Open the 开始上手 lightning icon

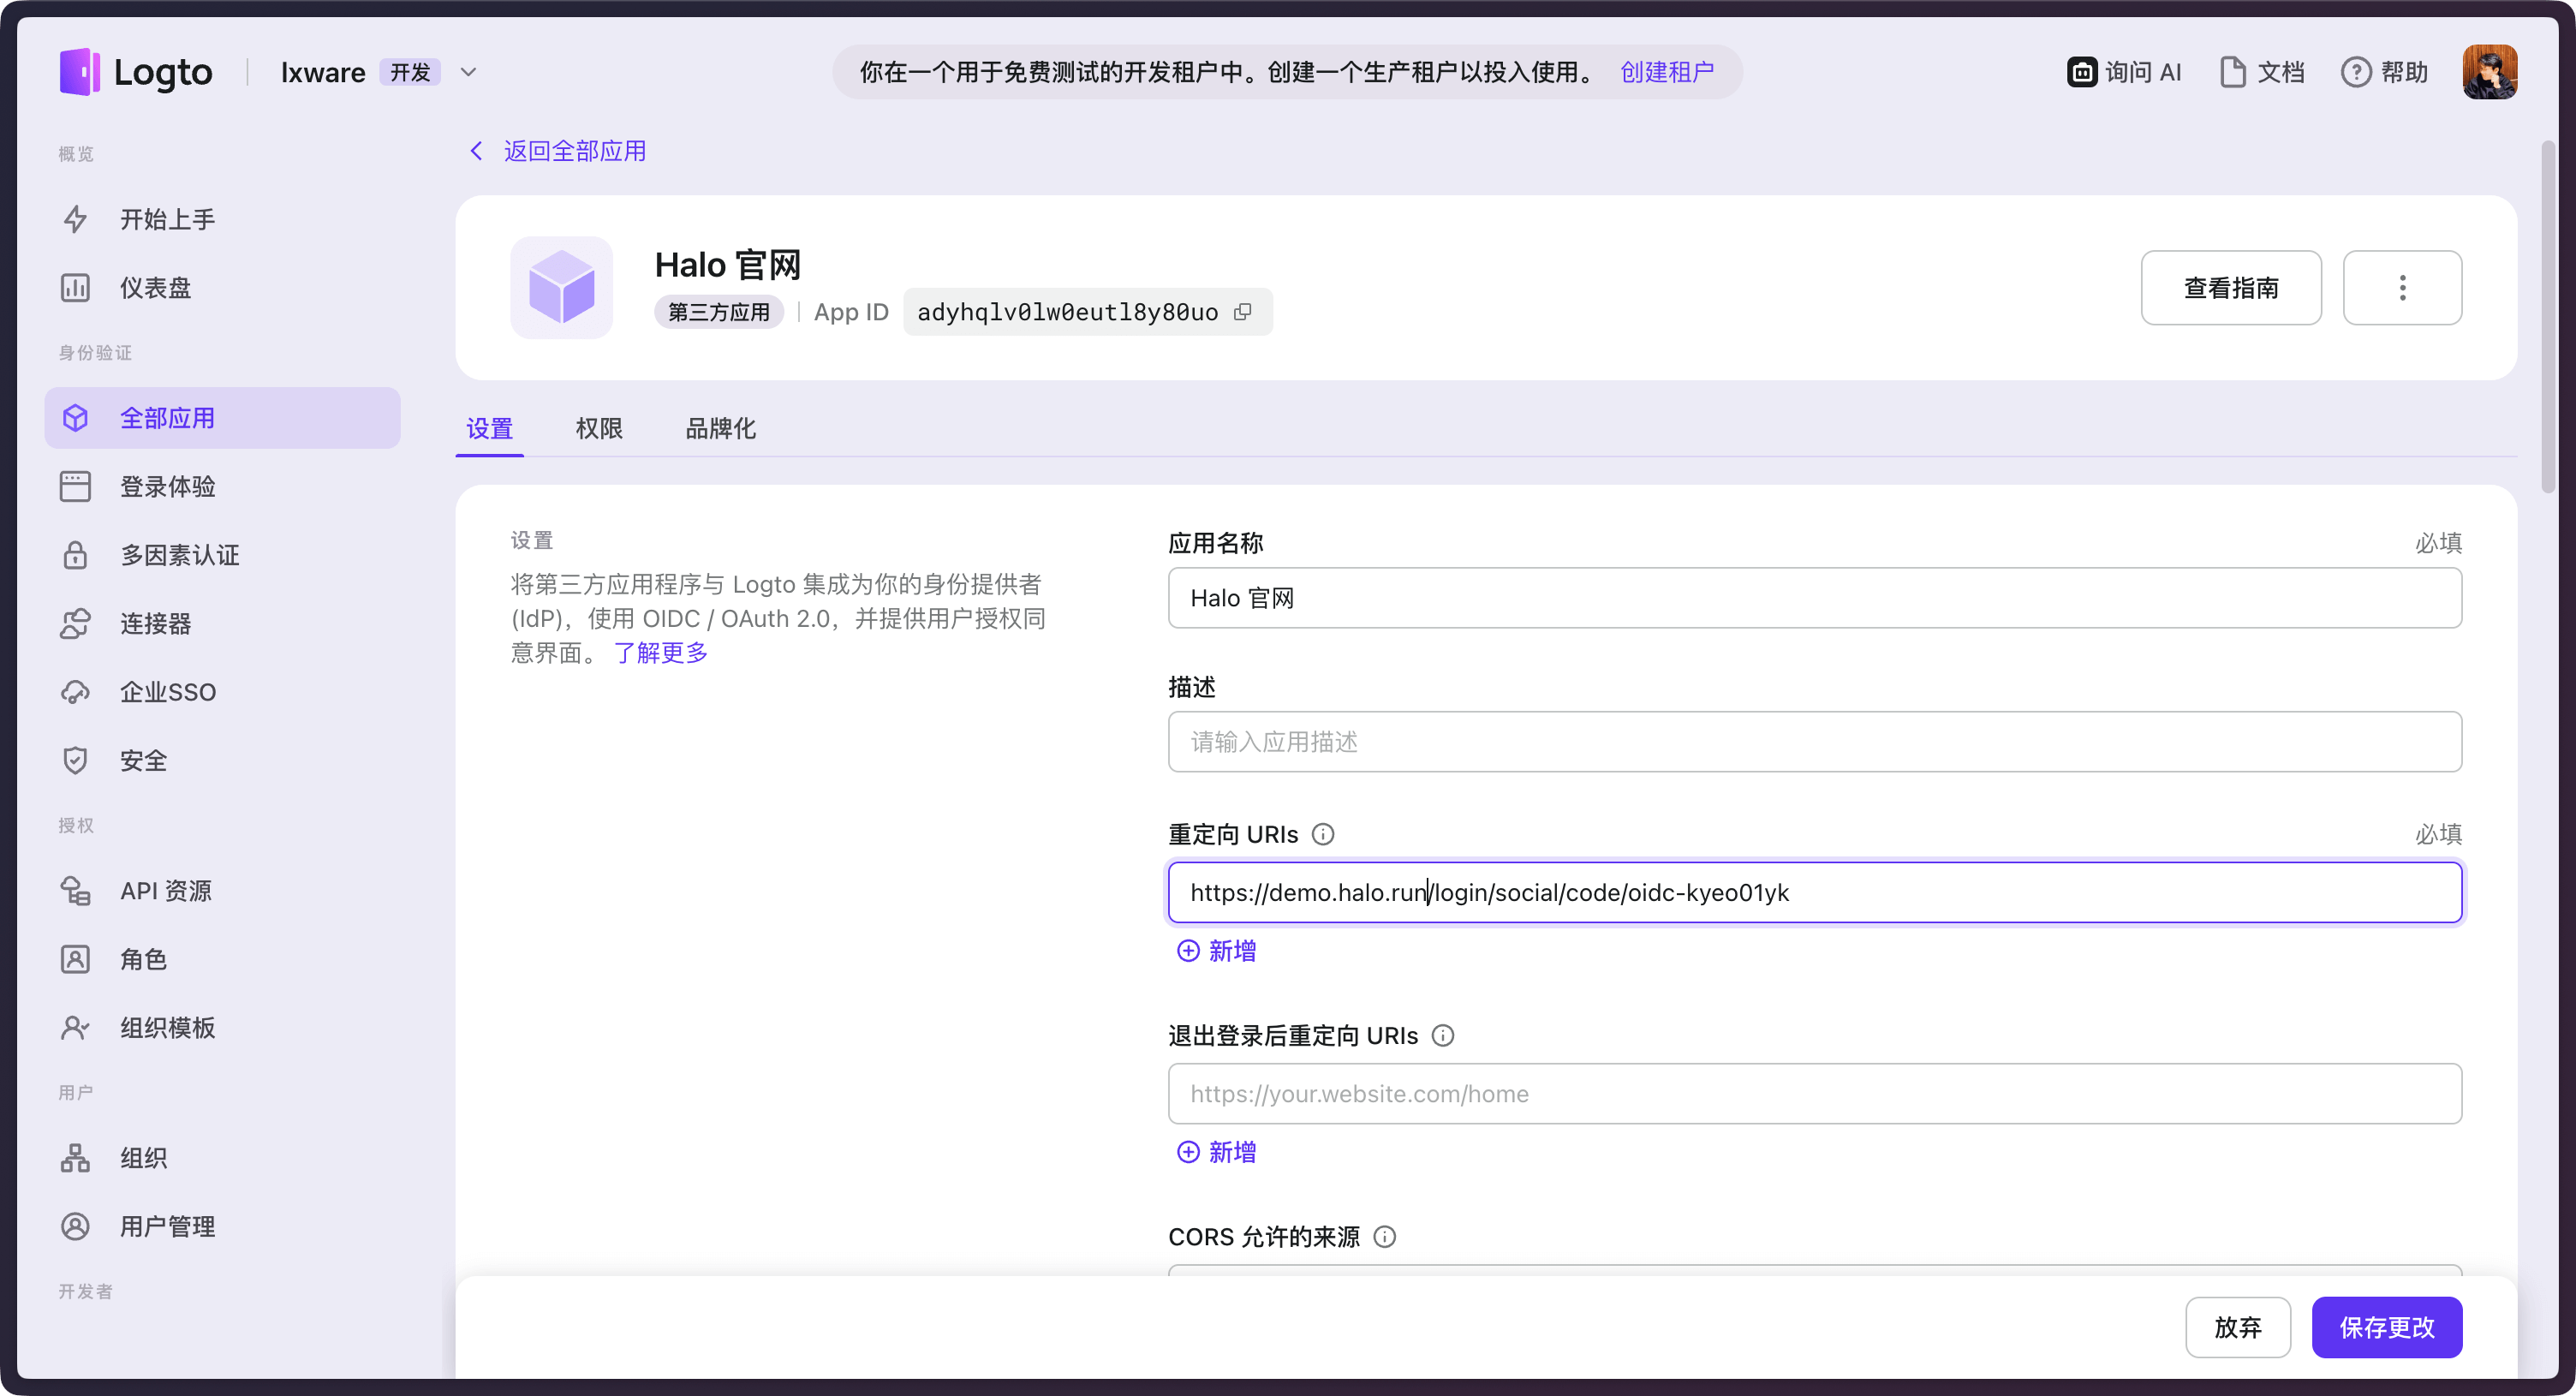75,219
